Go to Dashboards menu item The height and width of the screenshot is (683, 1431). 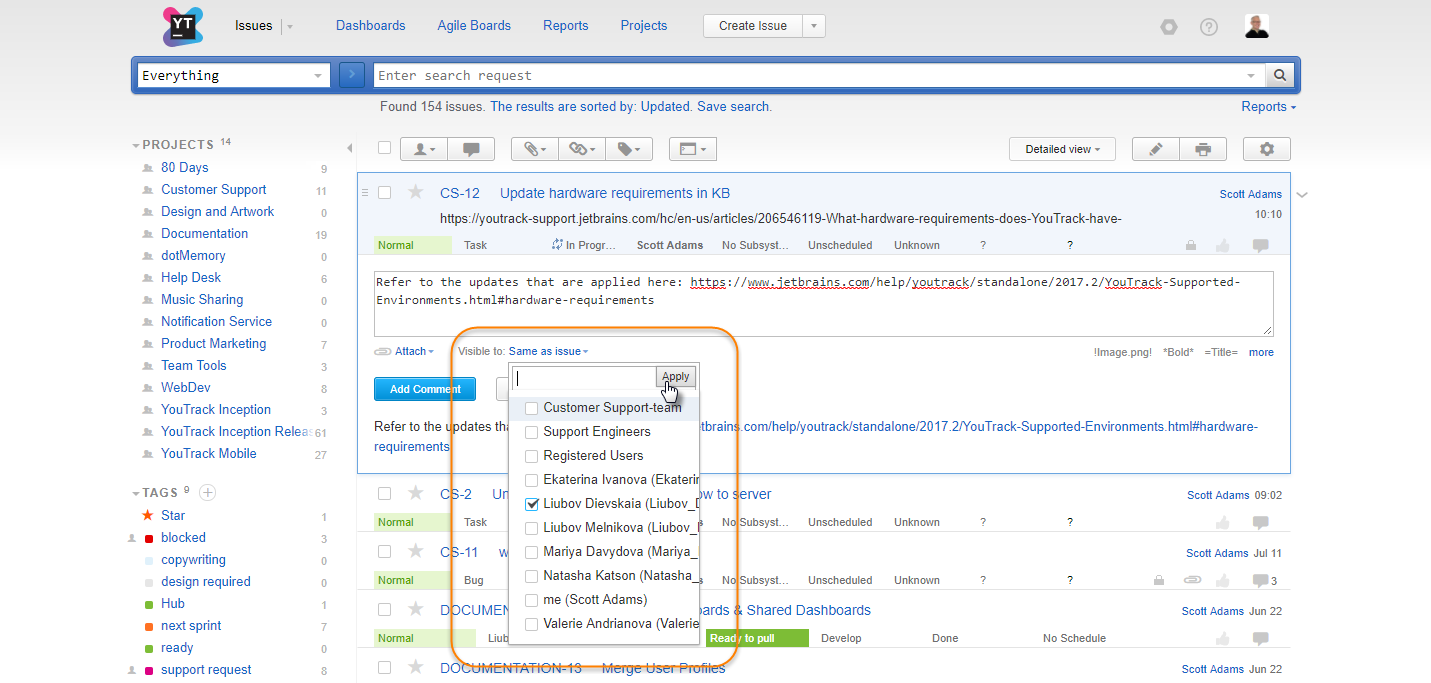(x=370, y=26)
